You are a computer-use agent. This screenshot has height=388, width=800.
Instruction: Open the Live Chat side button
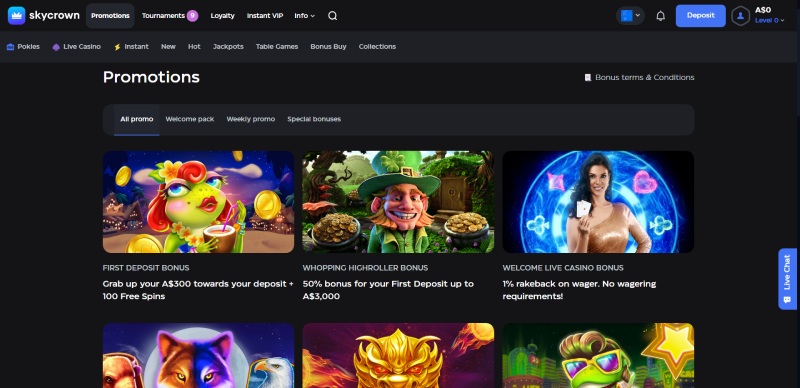788,279
